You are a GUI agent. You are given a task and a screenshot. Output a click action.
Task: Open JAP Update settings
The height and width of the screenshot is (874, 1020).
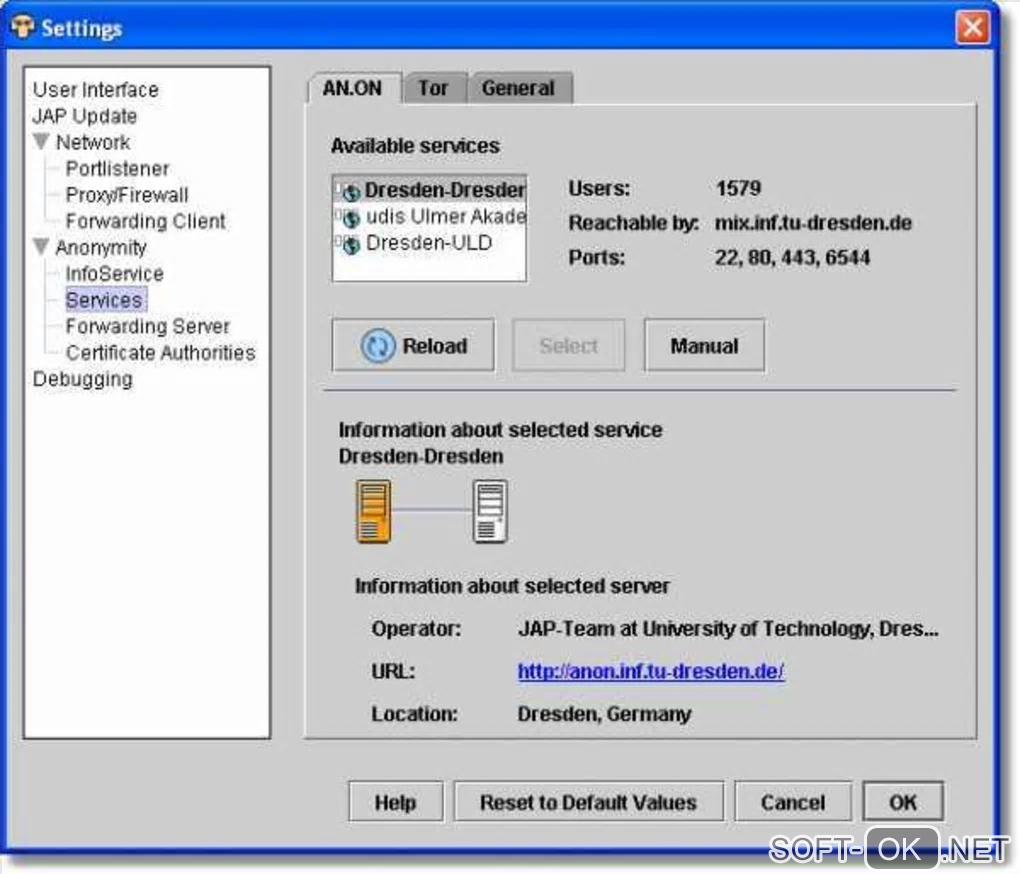click(85, 116)
